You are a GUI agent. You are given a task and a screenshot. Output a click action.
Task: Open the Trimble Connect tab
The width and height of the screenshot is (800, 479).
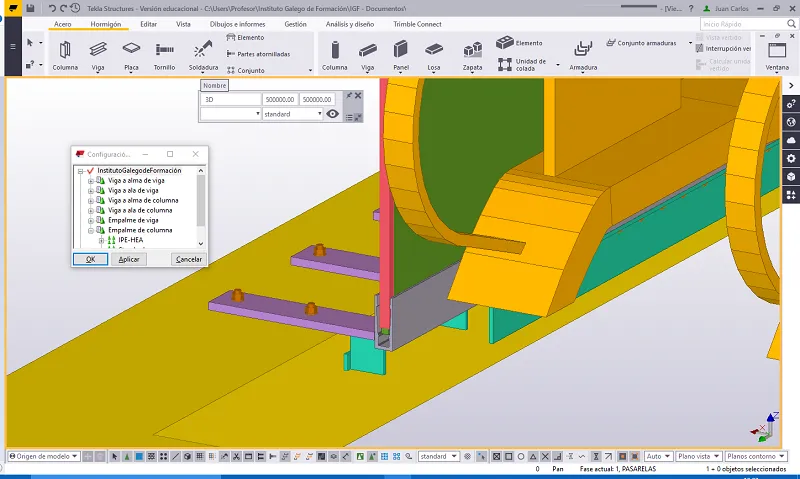pos(417,24)
